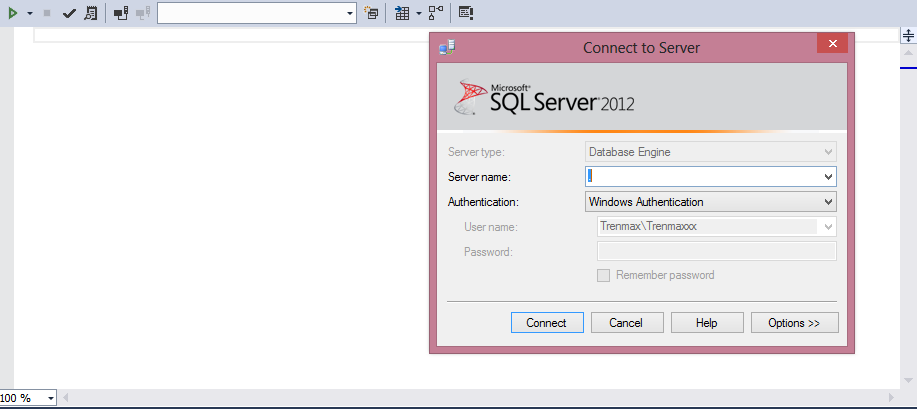Click the Connect icon in toolbar
The height and width of the screenshot is (409, 917).
120,13
